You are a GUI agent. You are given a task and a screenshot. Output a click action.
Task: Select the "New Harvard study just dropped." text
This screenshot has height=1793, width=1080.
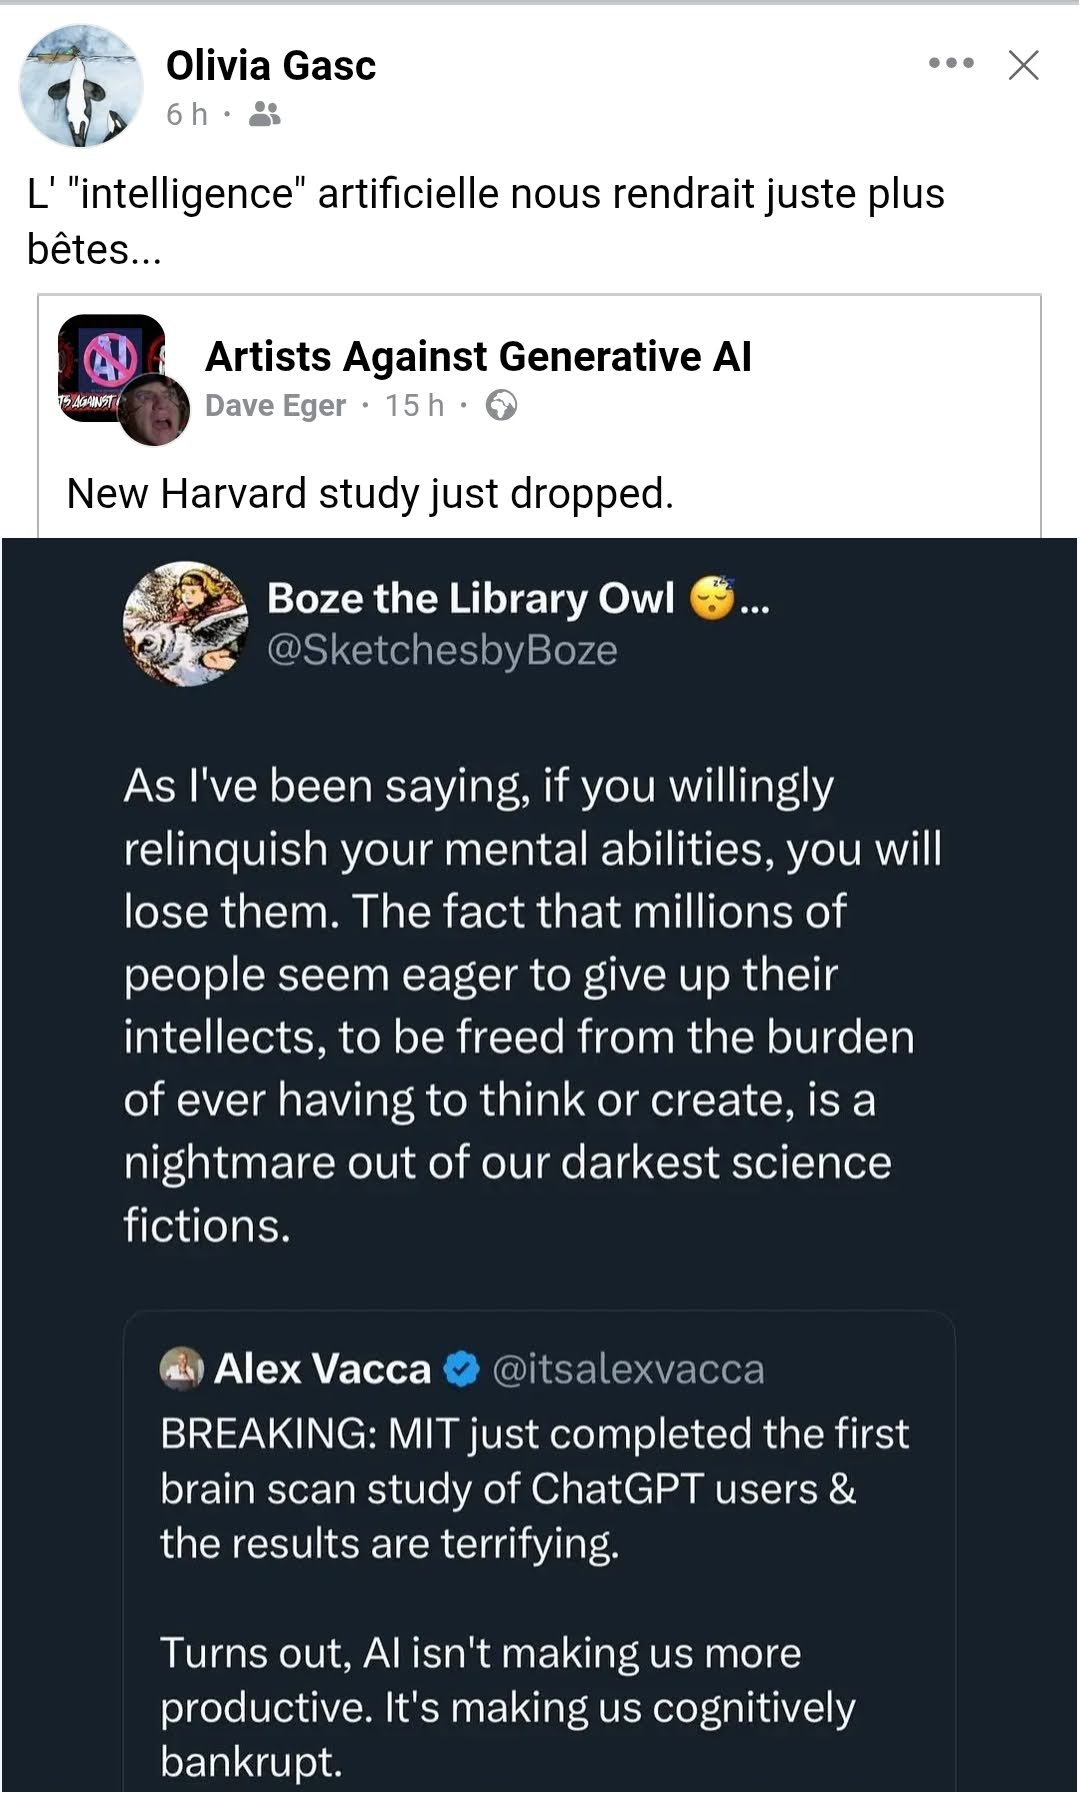tap(370, 493)
